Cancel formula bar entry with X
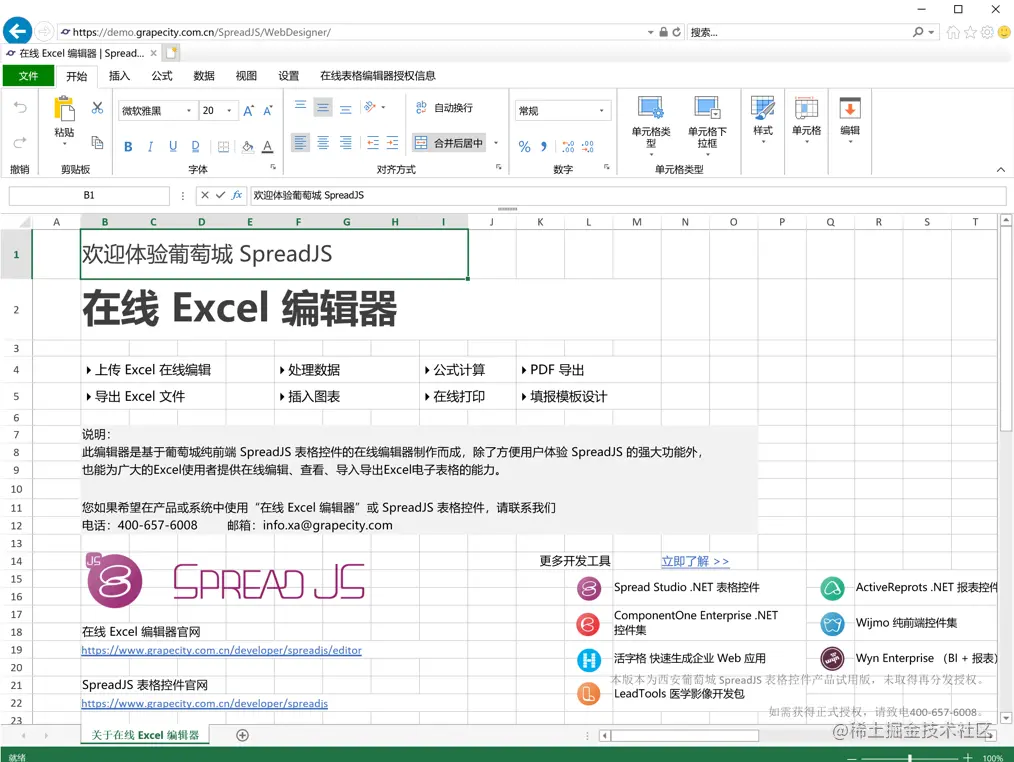 [204, 195]
